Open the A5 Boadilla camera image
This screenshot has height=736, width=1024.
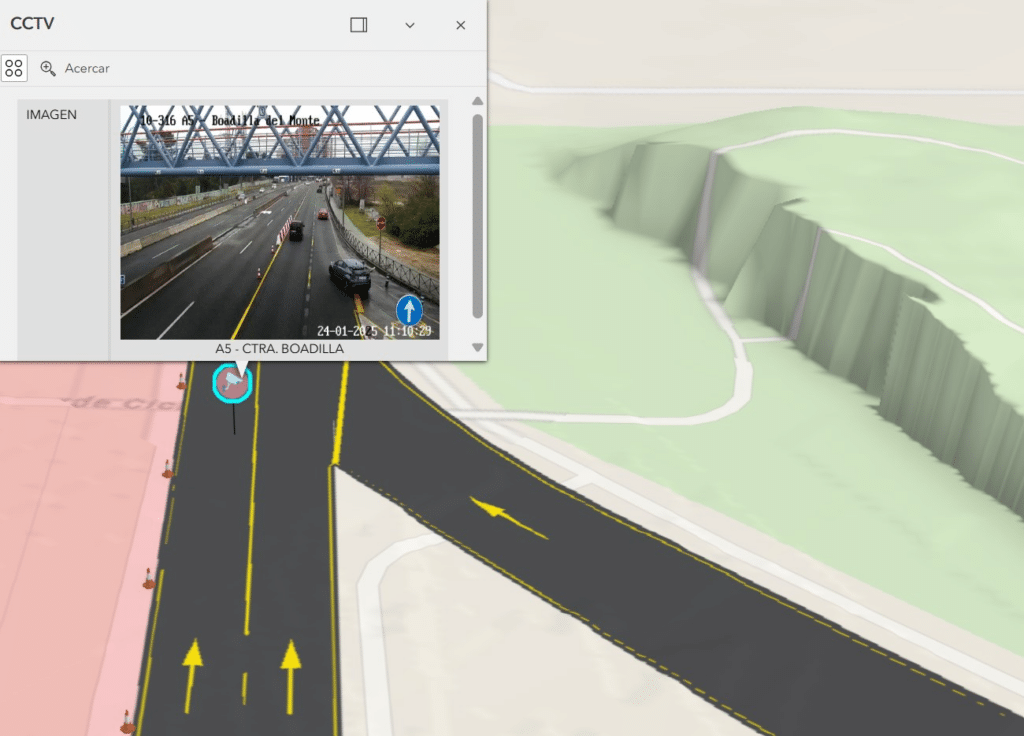(279, 222)
